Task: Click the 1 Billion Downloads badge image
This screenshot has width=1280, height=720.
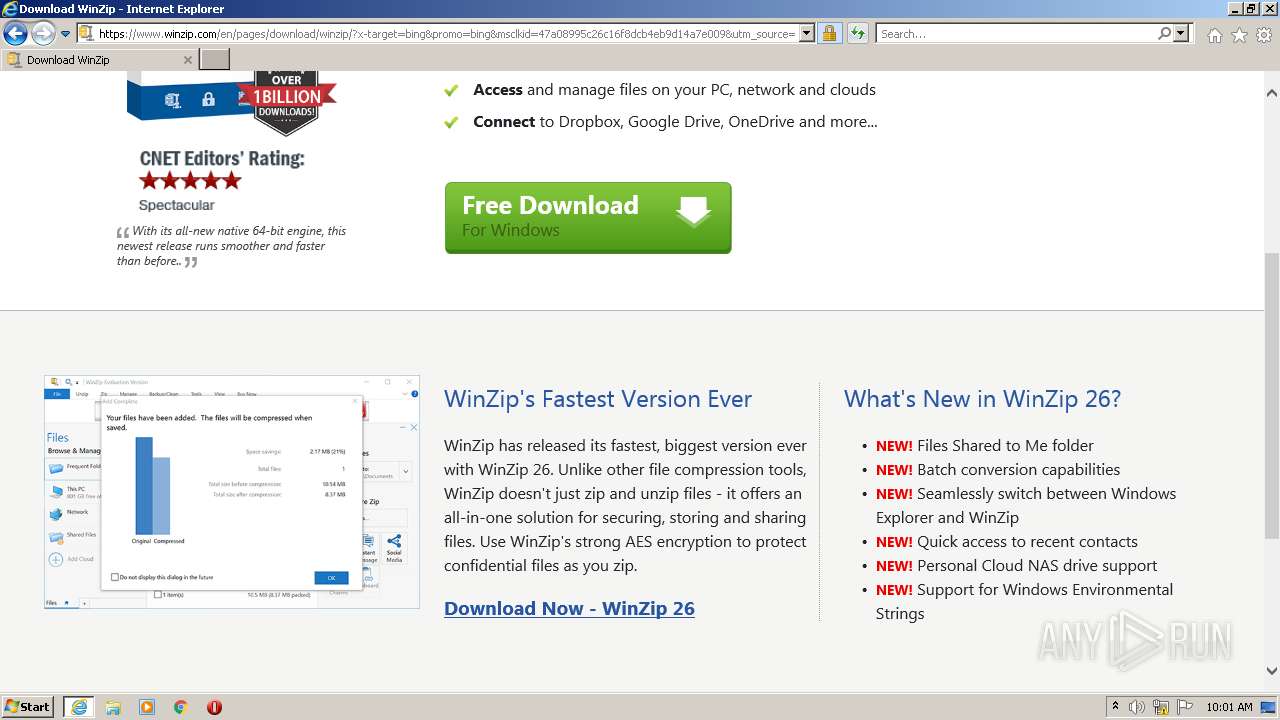Action: 286,103
